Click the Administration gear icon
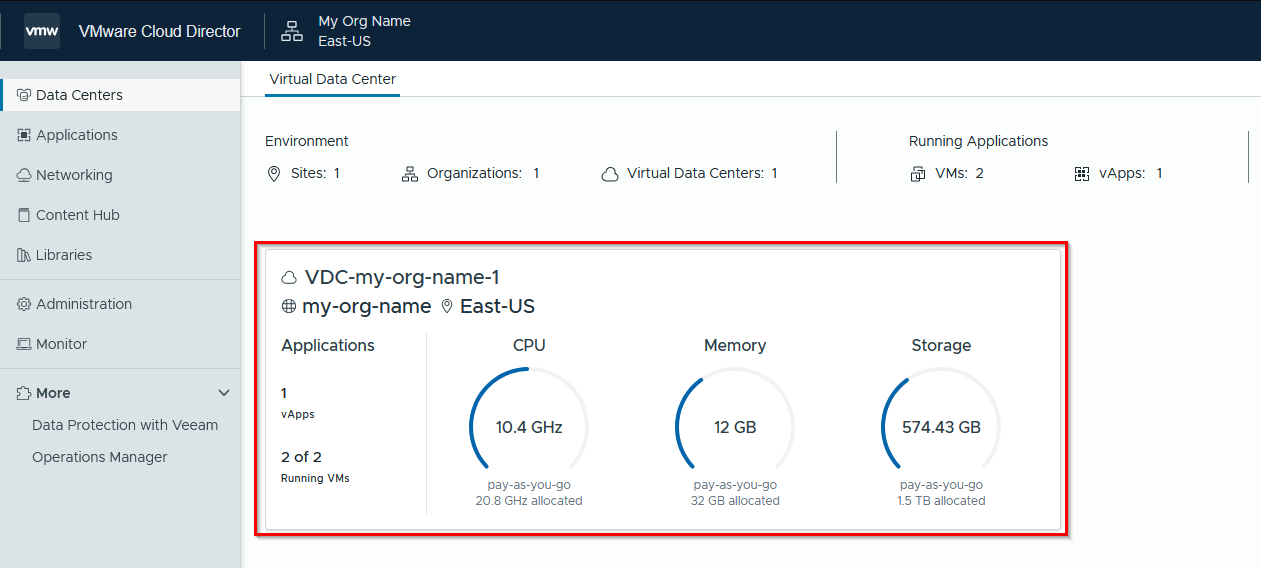The width and height of the screenshot is (1261, 568). point(24,304)
